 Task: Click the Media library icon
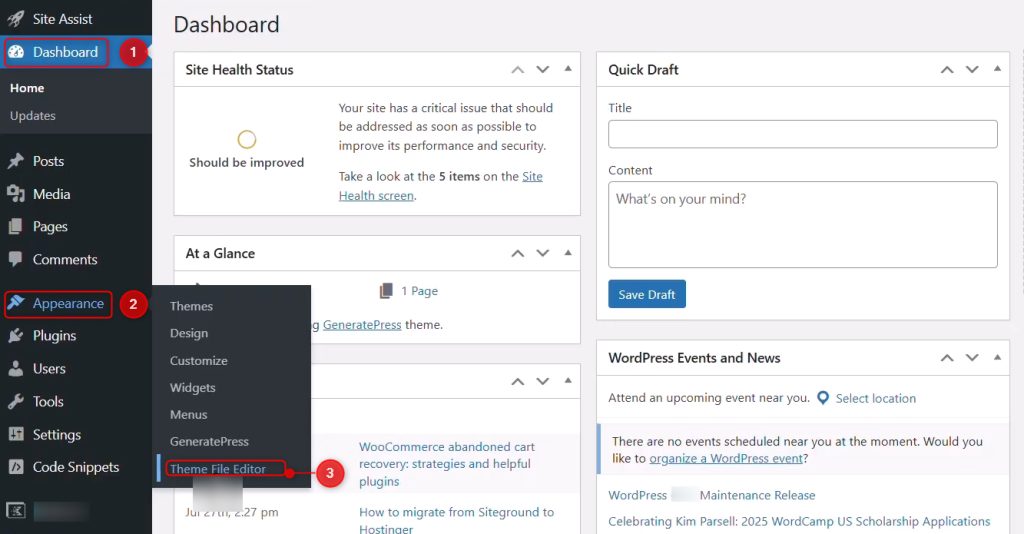pyautogui.click(x=16, y=194)
